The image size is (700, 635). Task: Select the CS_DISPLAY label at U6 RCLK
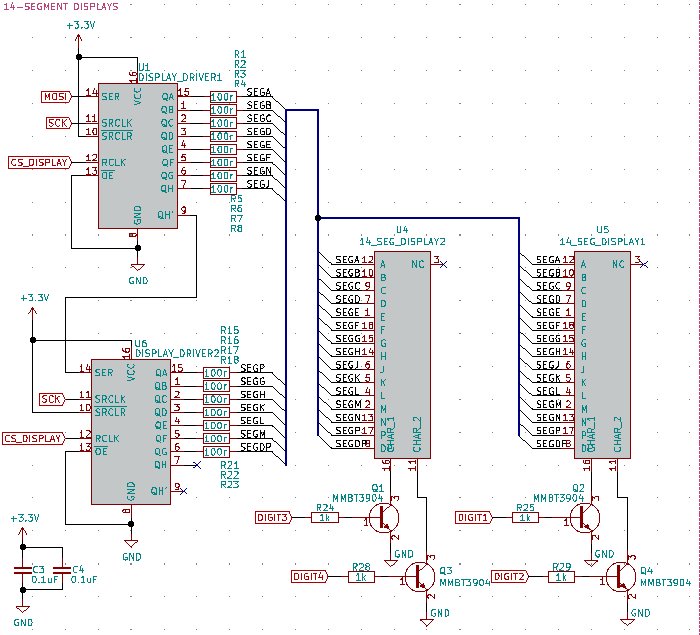(x=33, y=439)
